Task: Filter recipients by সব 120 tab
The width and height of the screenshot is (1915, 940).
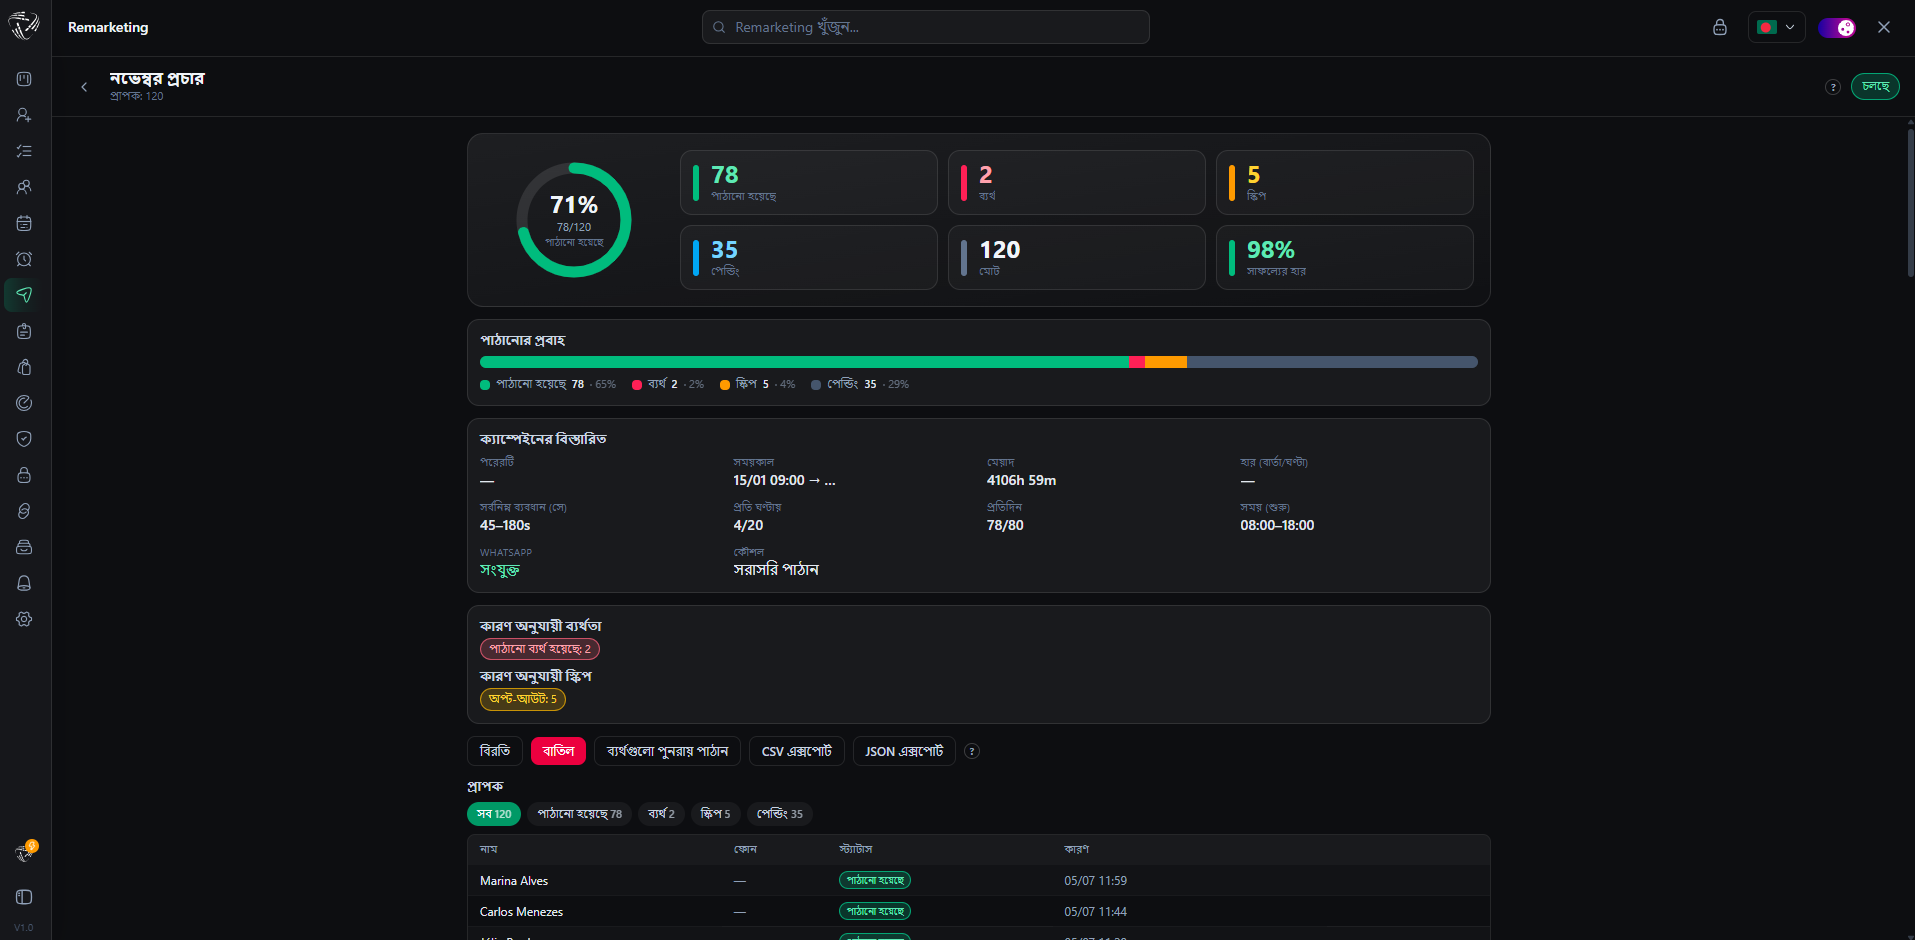Action: (494, 814)
